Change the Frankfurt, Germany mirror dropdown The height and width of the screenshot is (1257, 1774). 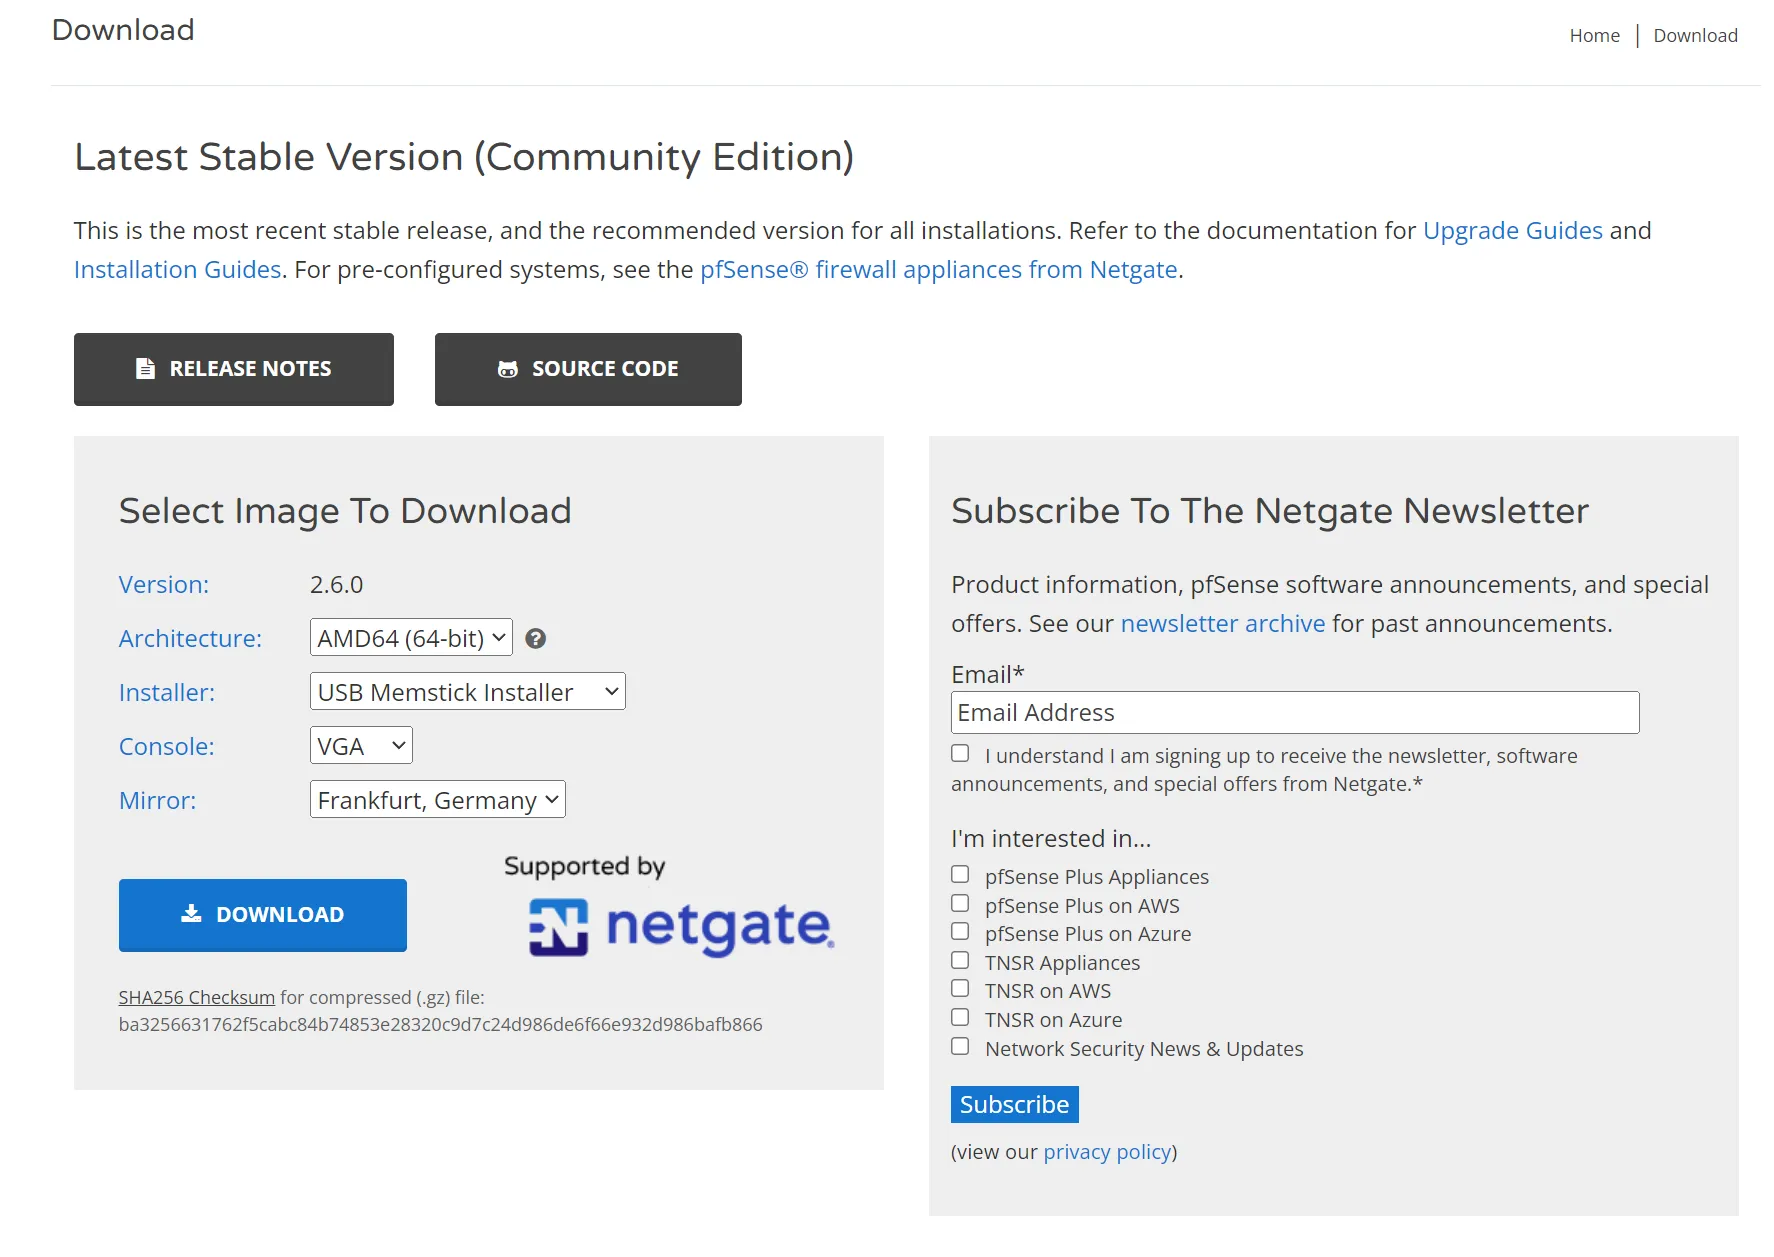pos(437,799)
